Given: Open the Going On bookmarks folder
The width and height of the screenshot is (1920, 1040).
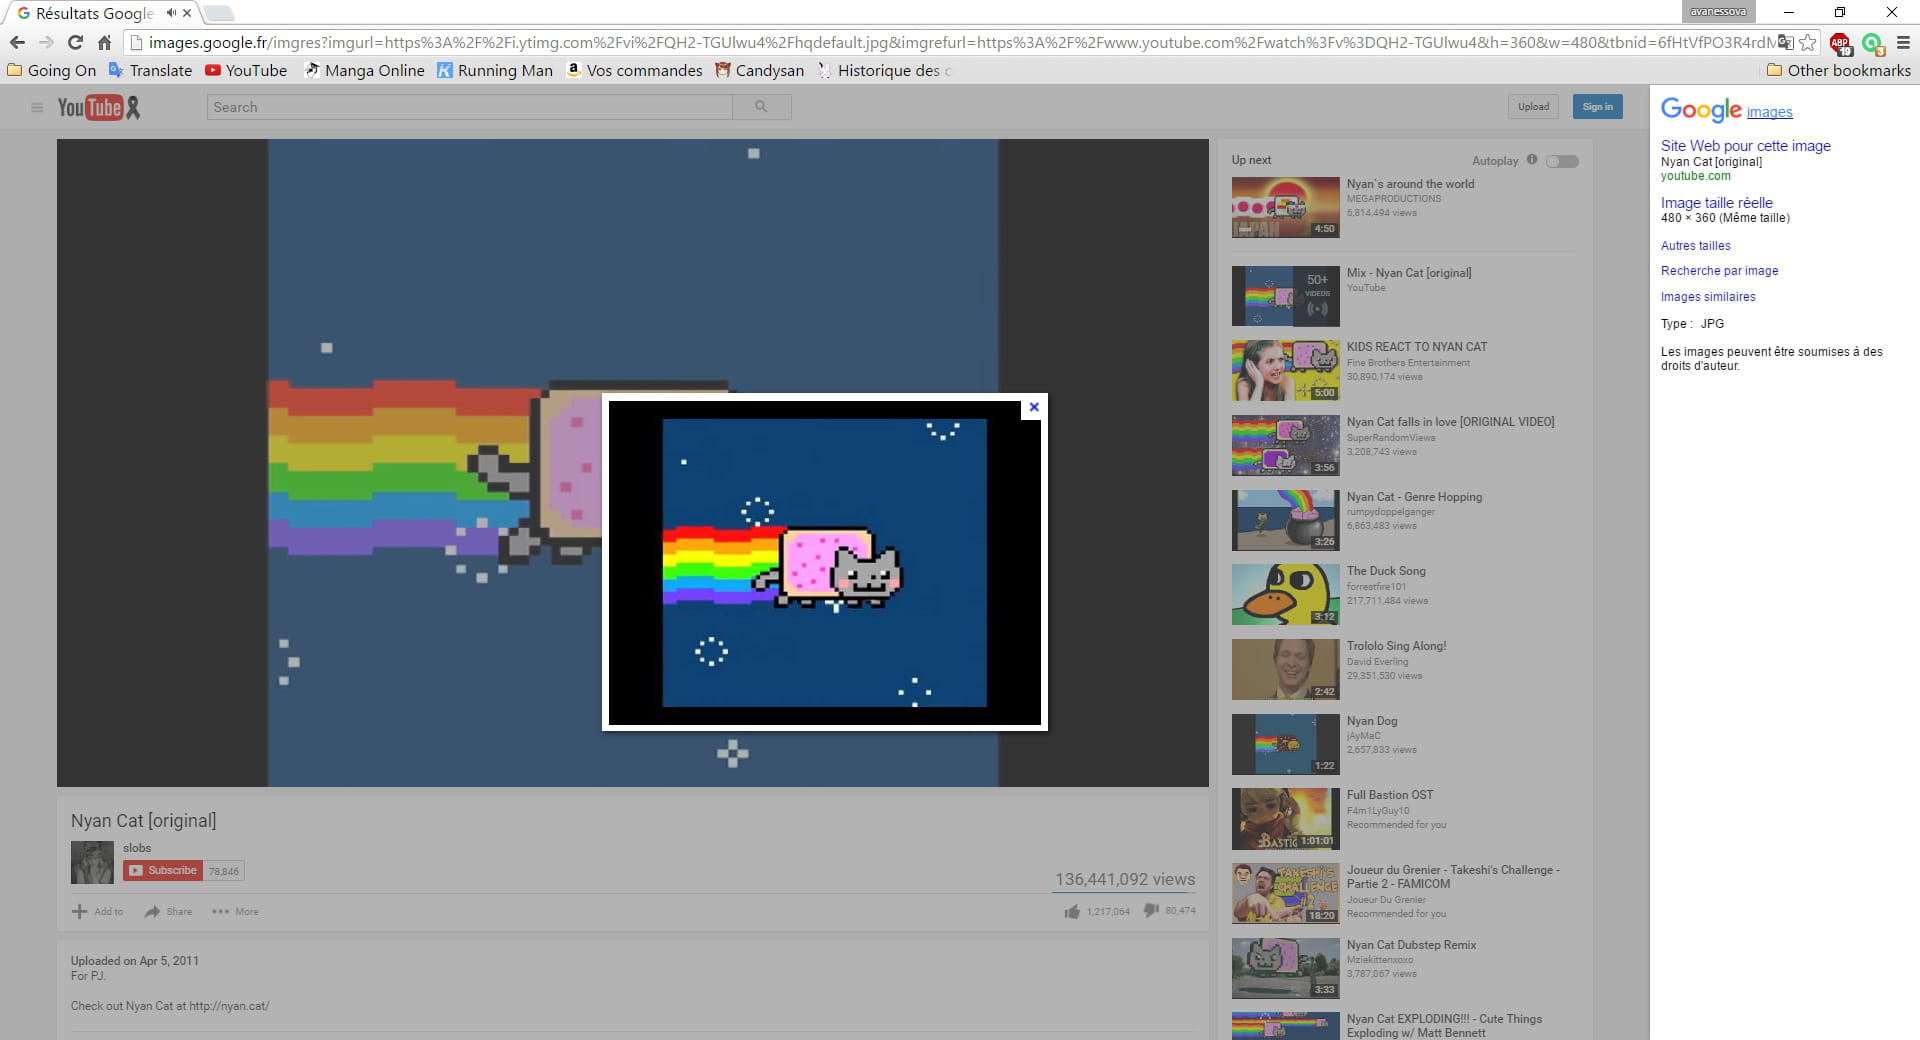Looking at the screenshot, I should 52,70.
